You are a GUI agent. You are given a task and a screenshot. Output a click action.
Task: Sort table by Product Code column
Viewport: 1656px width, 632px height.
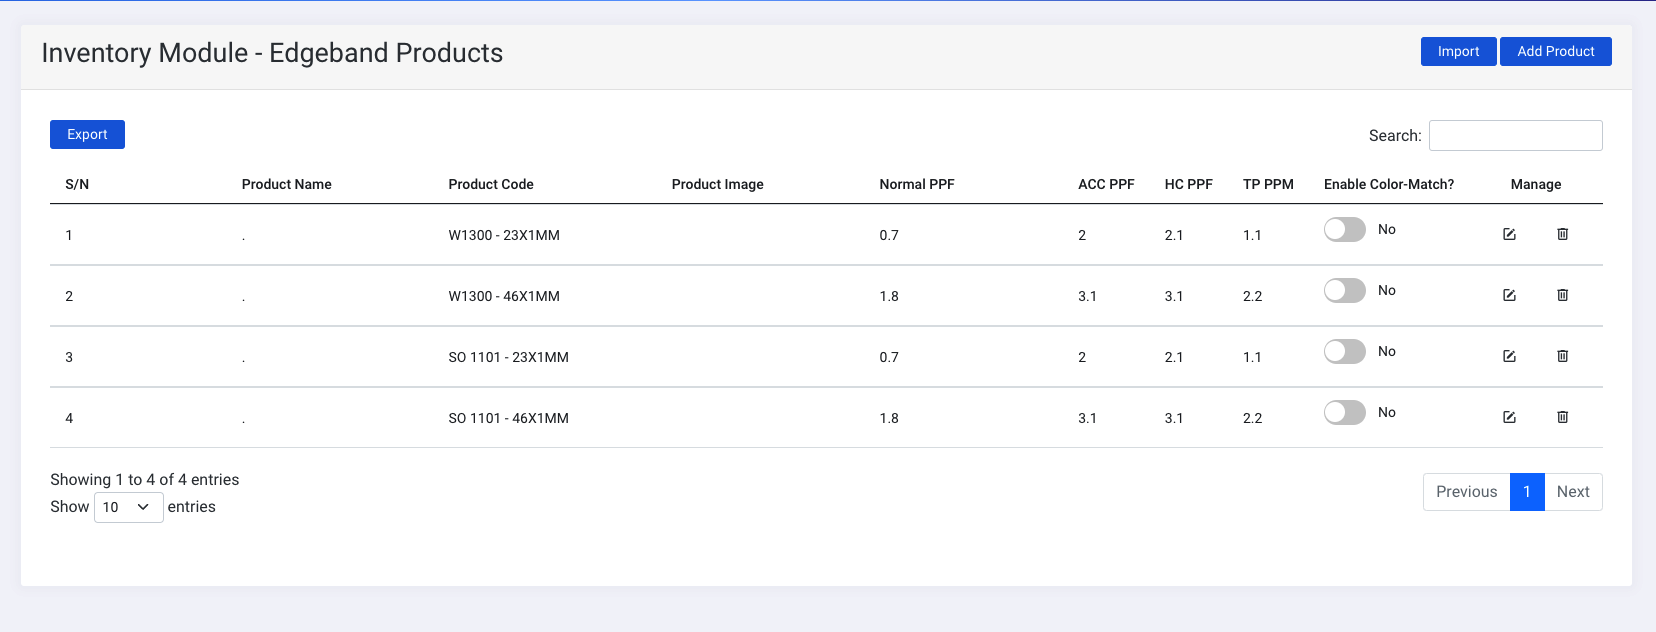(x=490, y=184)
